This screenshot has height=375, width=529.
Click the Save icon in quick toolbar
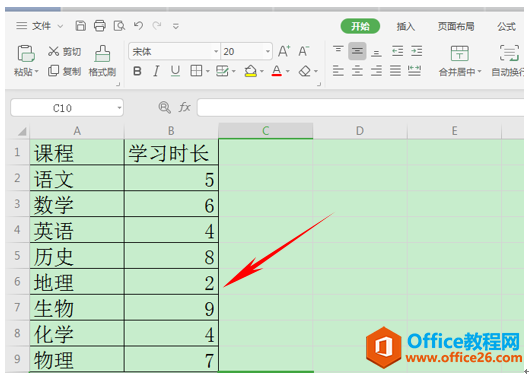(80, 26)
